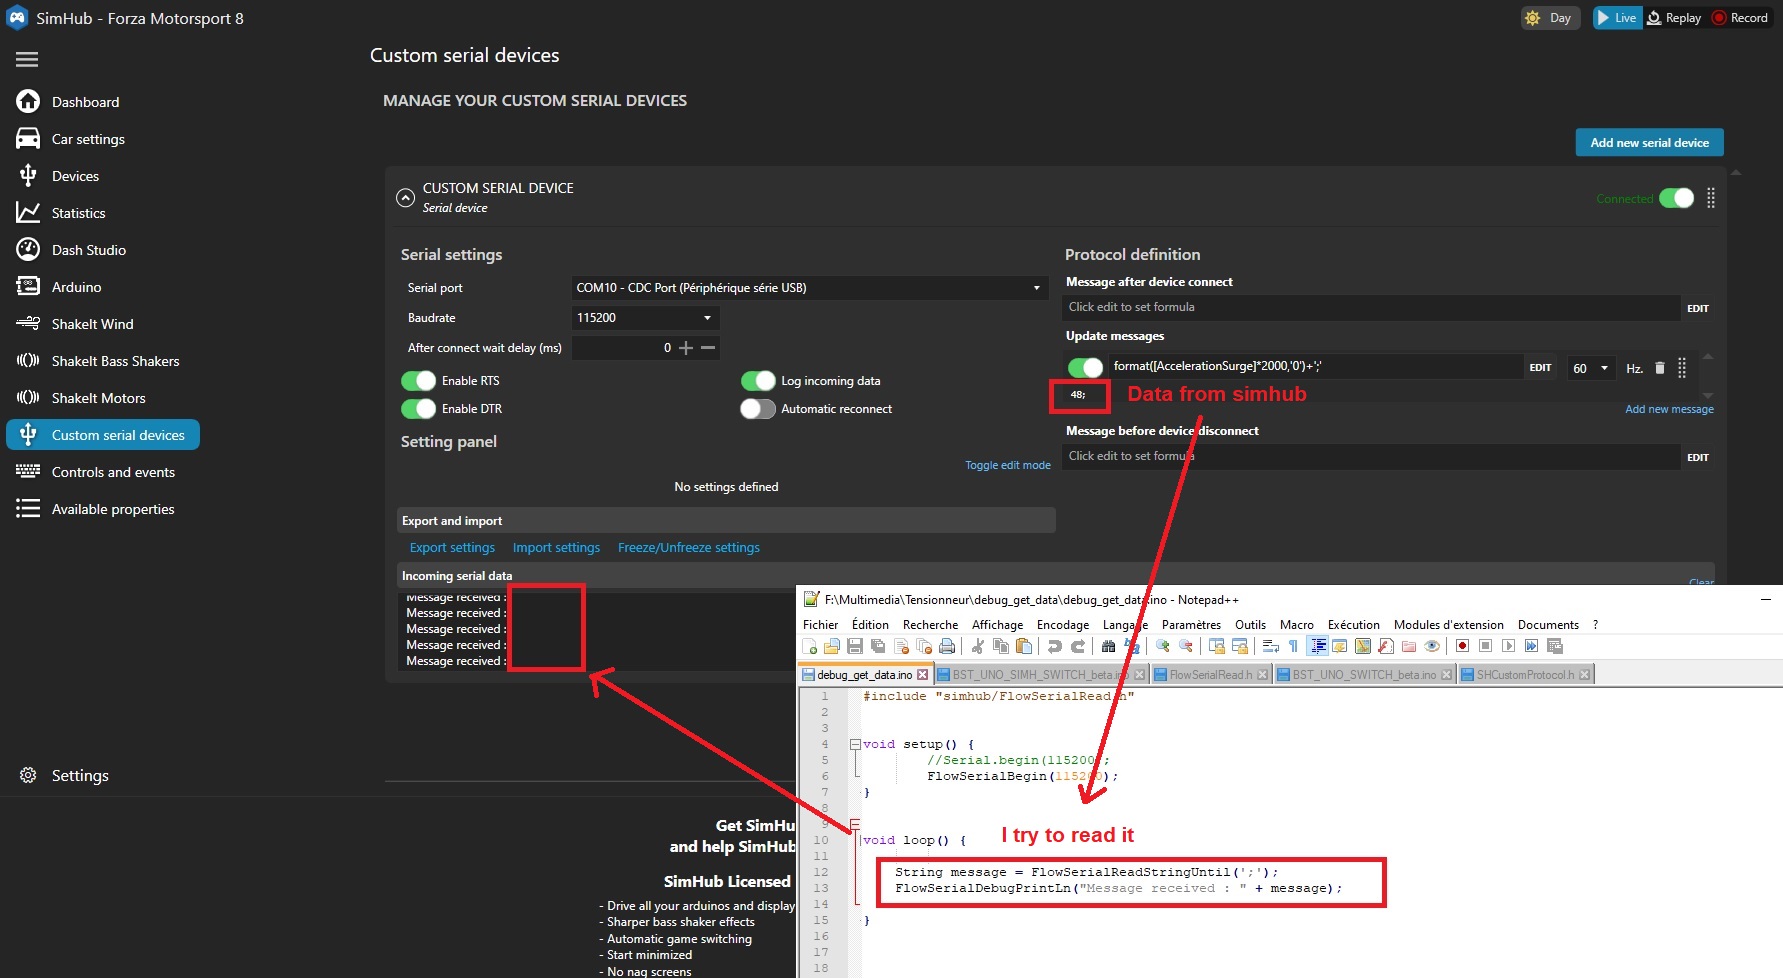The height and width of the screenshot is (978, 1783).
Task: Collapse the Custom Serial Device panel
Action: (405, 198)
